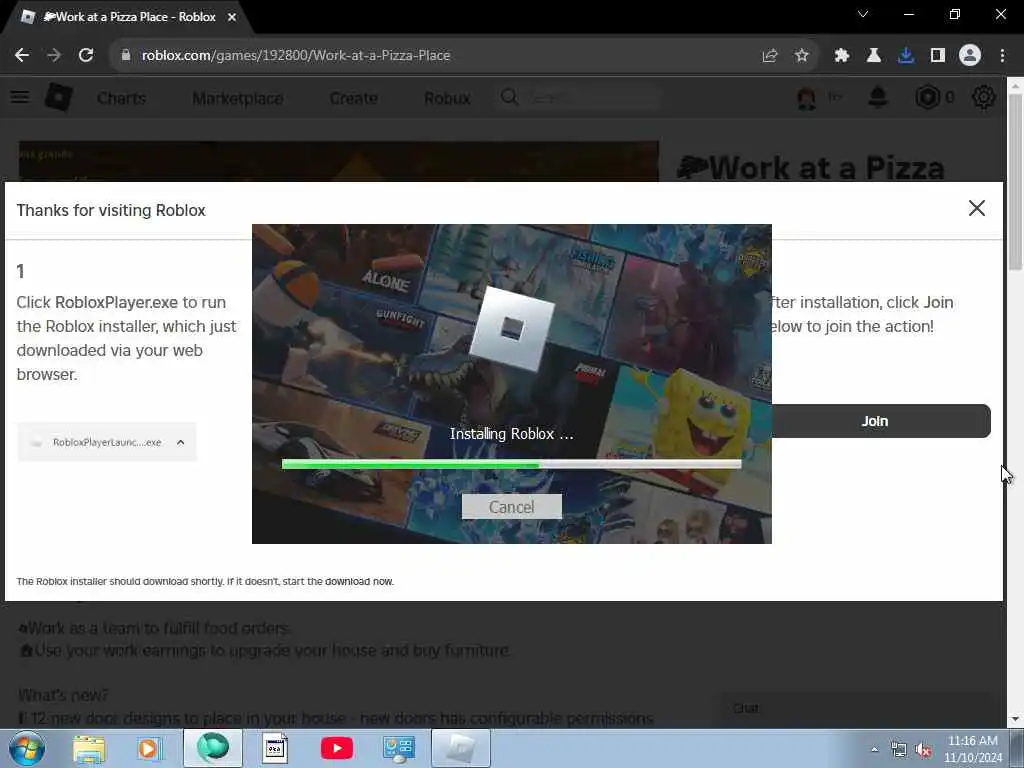This screenshot has height=768, width=1024.
Task: Open the Roblox hamburger menu
Action: 20,98
